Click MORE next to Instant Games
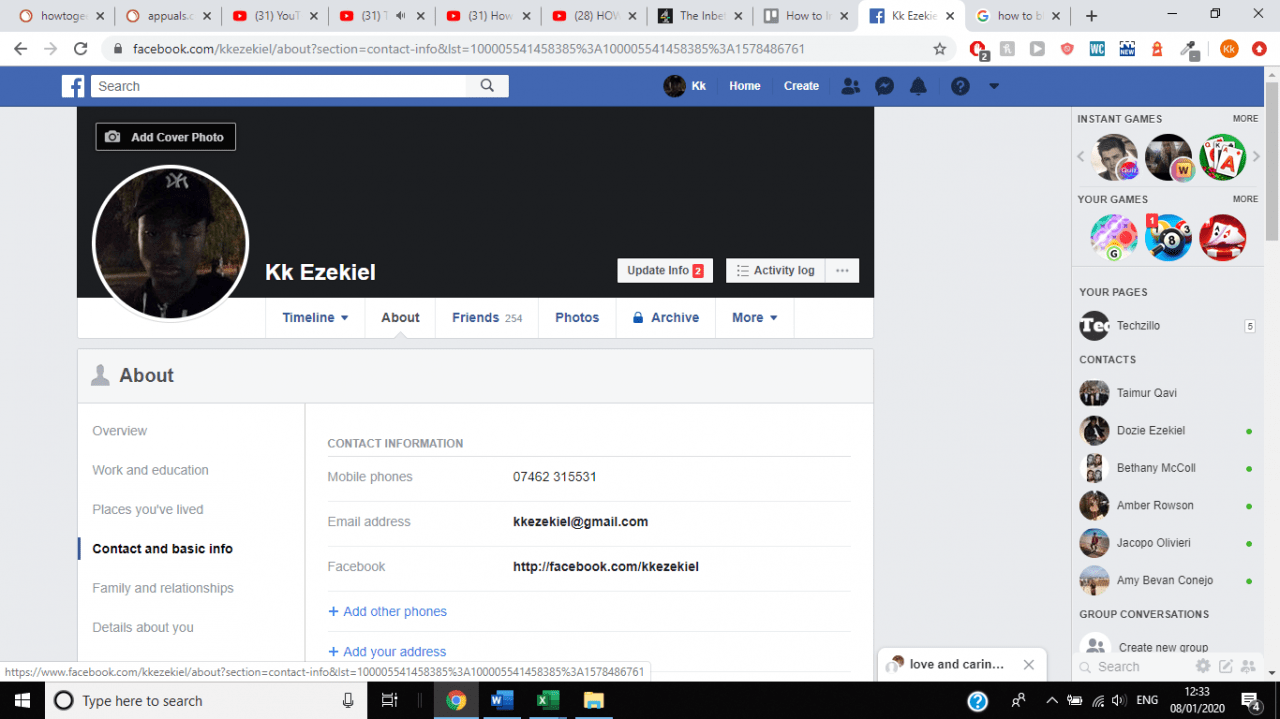 [x=1245, y=118]
